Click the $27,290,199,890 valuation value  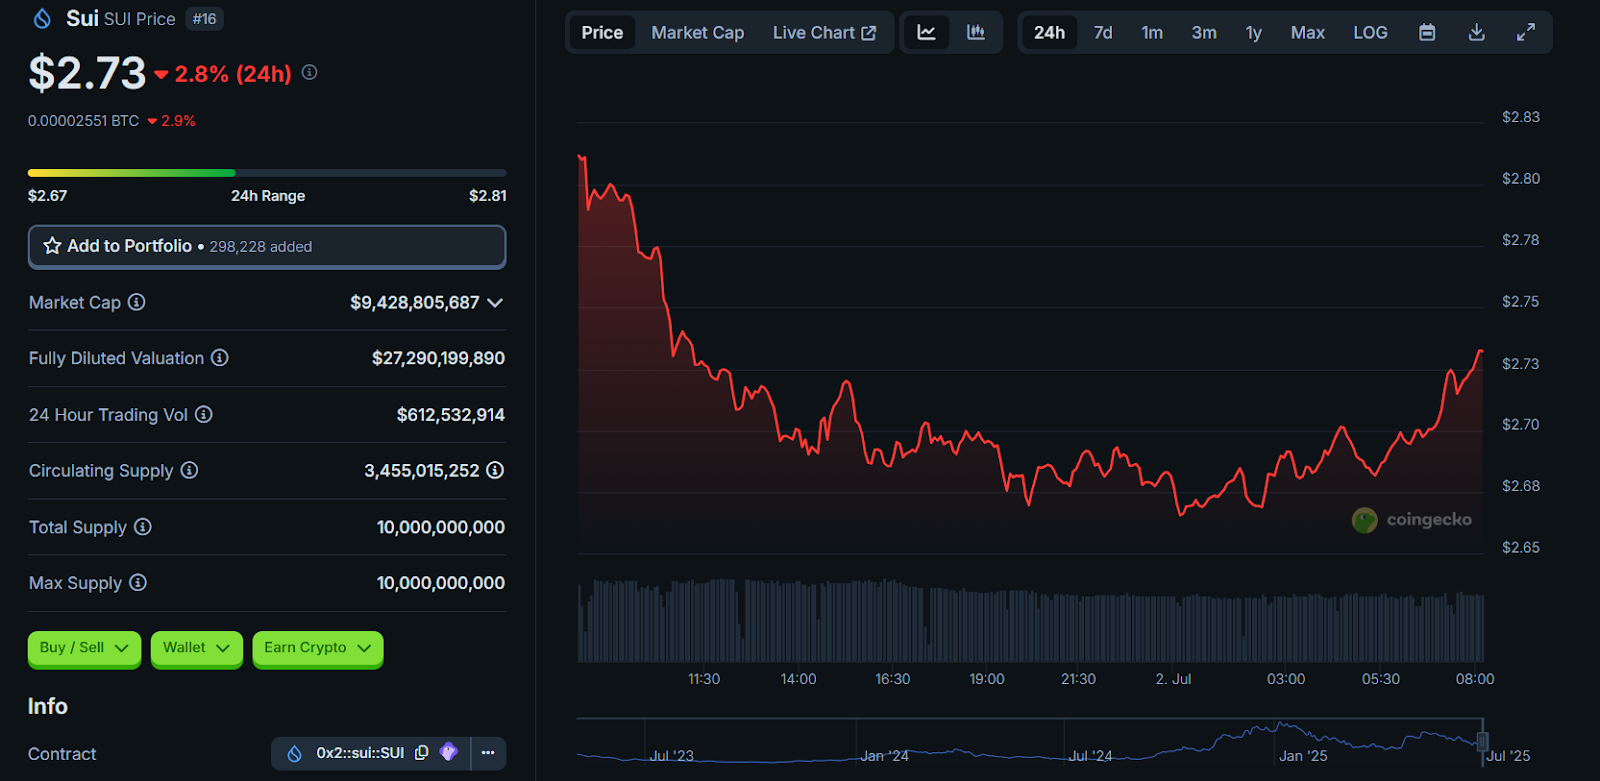(x=438, y=358)
